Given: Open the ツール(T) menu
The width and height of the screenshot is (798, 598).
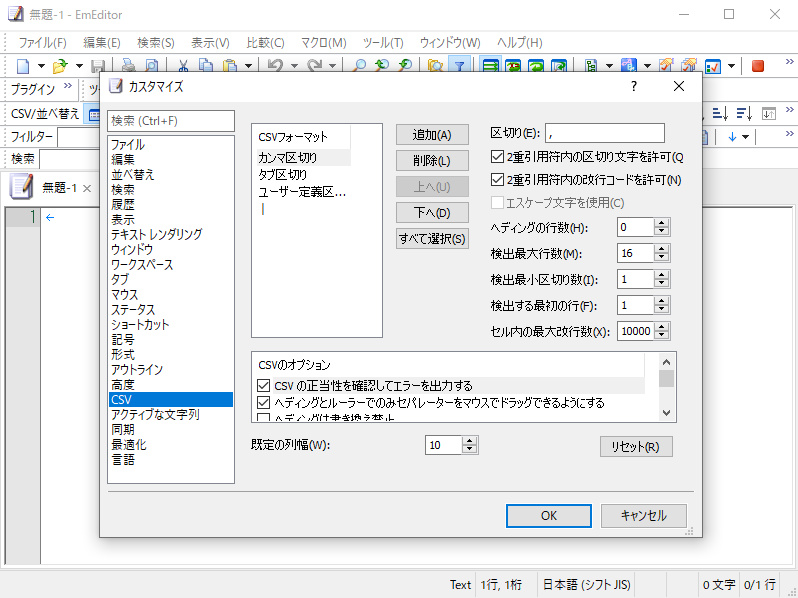Looking at the screenshot, I should coord(383,43).
